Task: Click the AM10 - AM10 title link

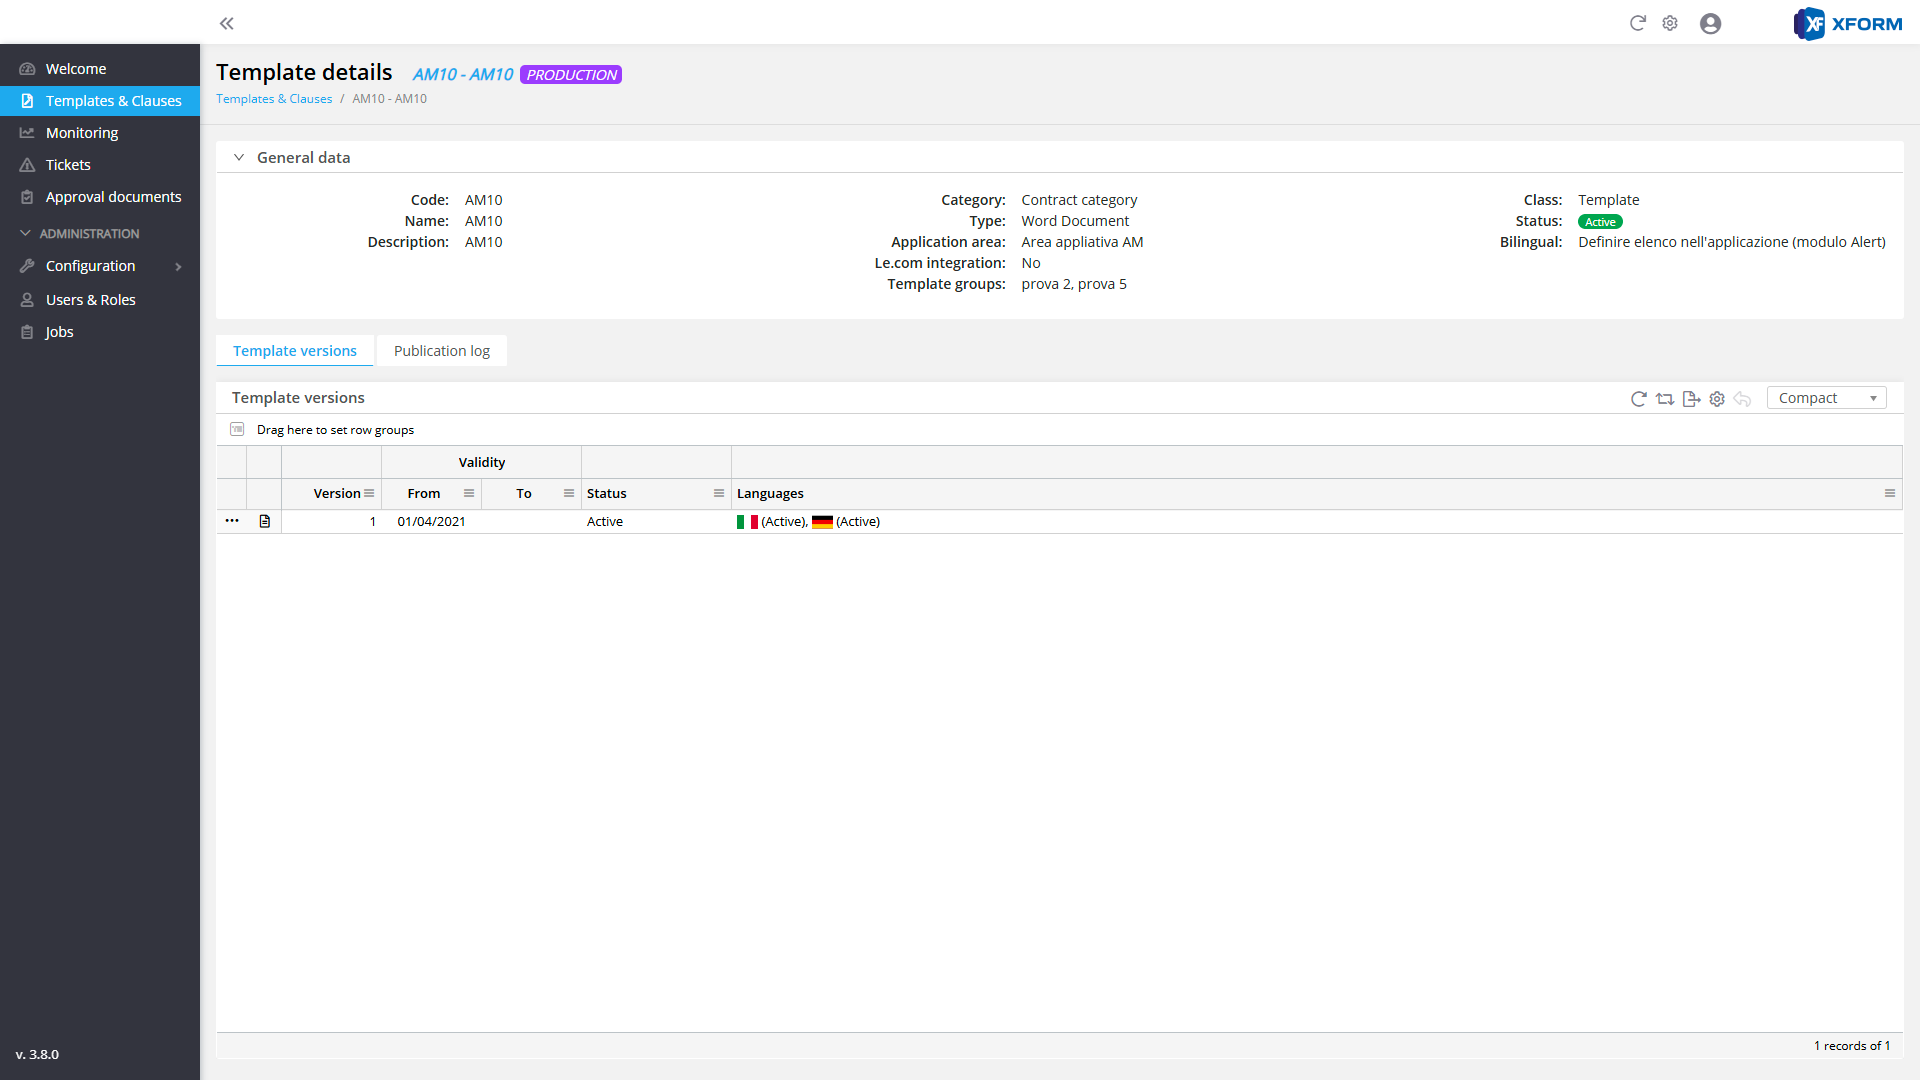Action: coord(463,75)
